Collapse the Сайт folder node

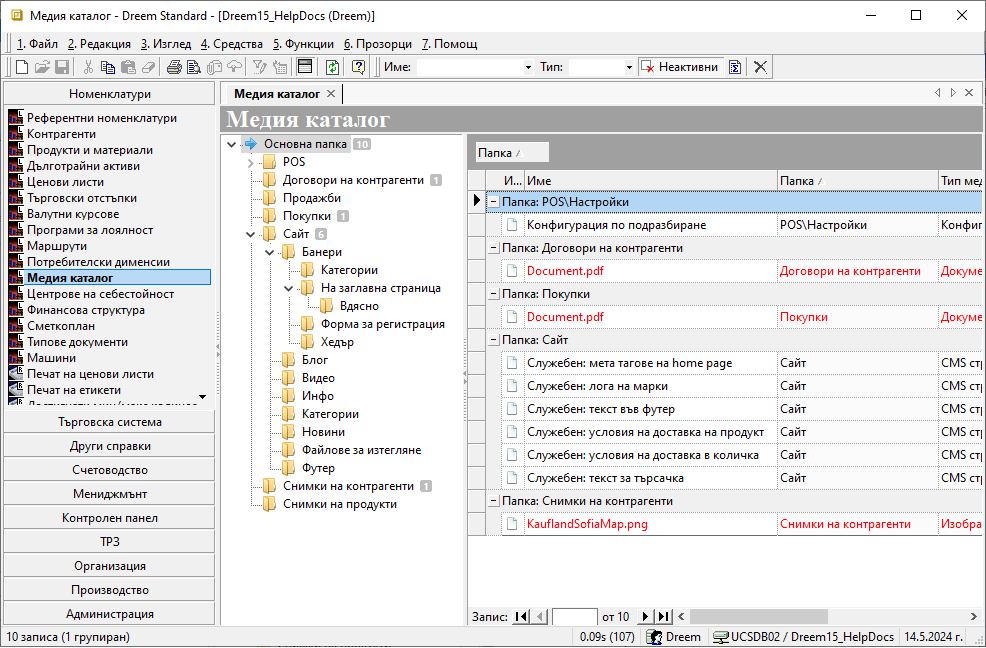pyautogui.click(x=250, y=234)
